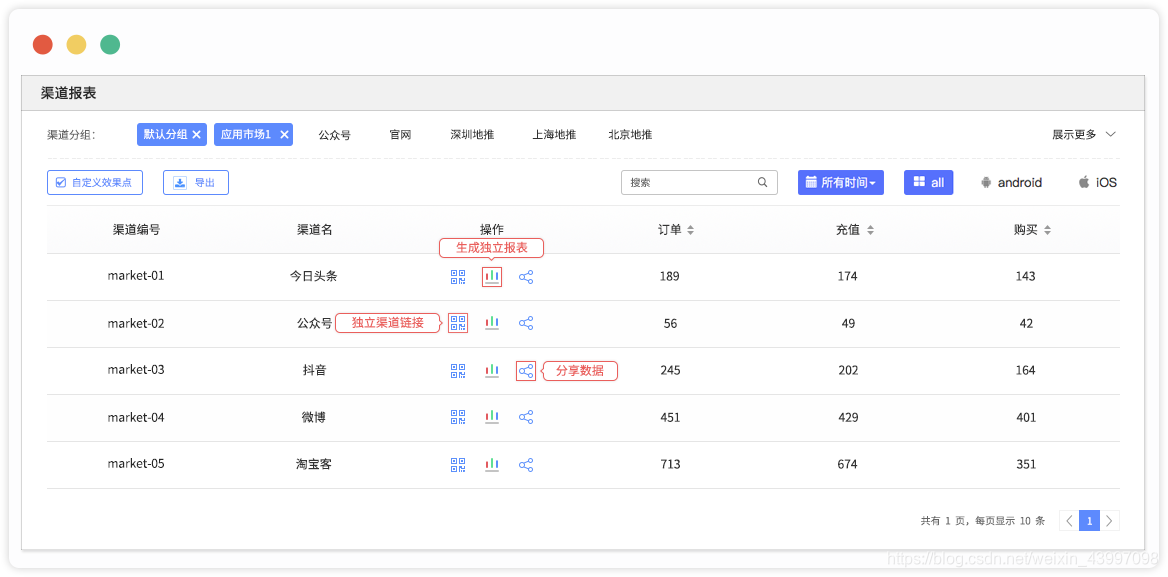Viewport: 1168px width, 577px height.
Task: Open QR code link for 微博 row
Action: tap(458, 417)
